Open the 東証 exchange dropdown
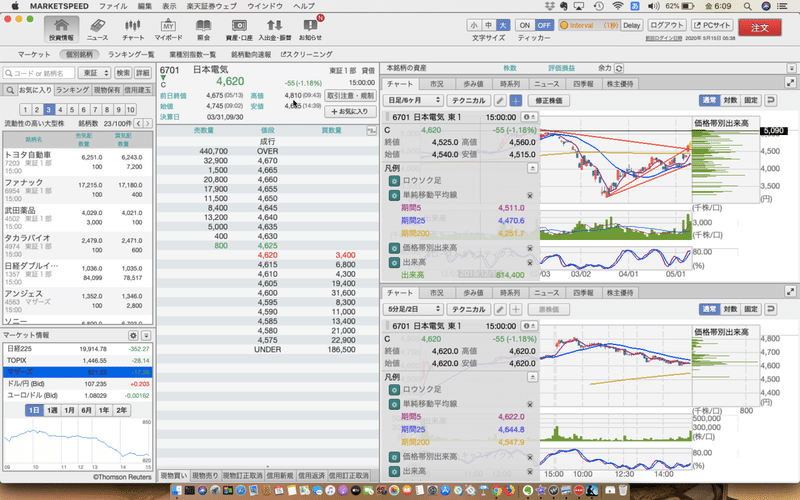This screenshot has height=500, width=800. click(x=94, y=73)
